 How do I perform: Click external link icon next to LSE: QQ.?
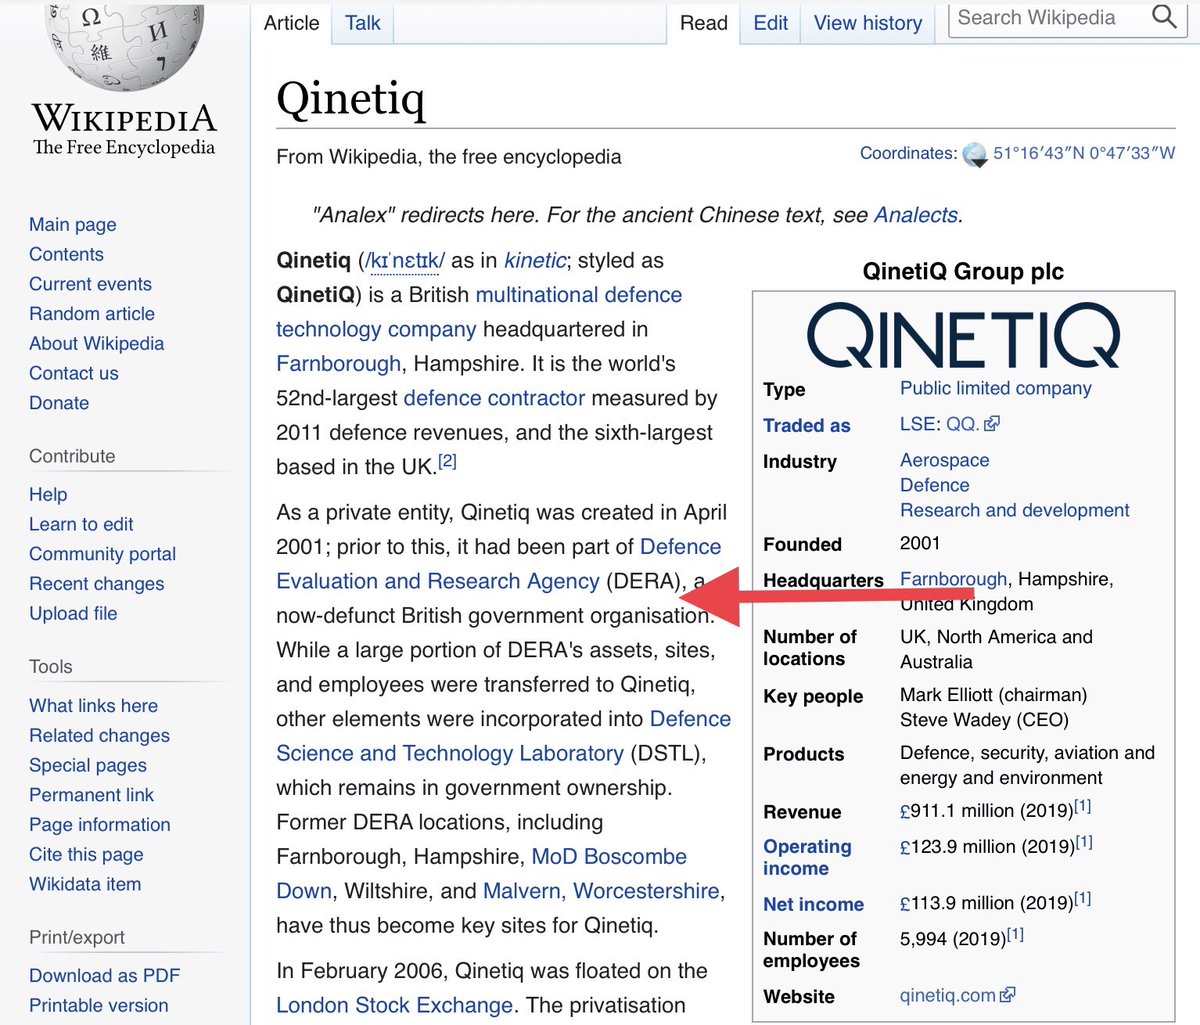point(992,424)
